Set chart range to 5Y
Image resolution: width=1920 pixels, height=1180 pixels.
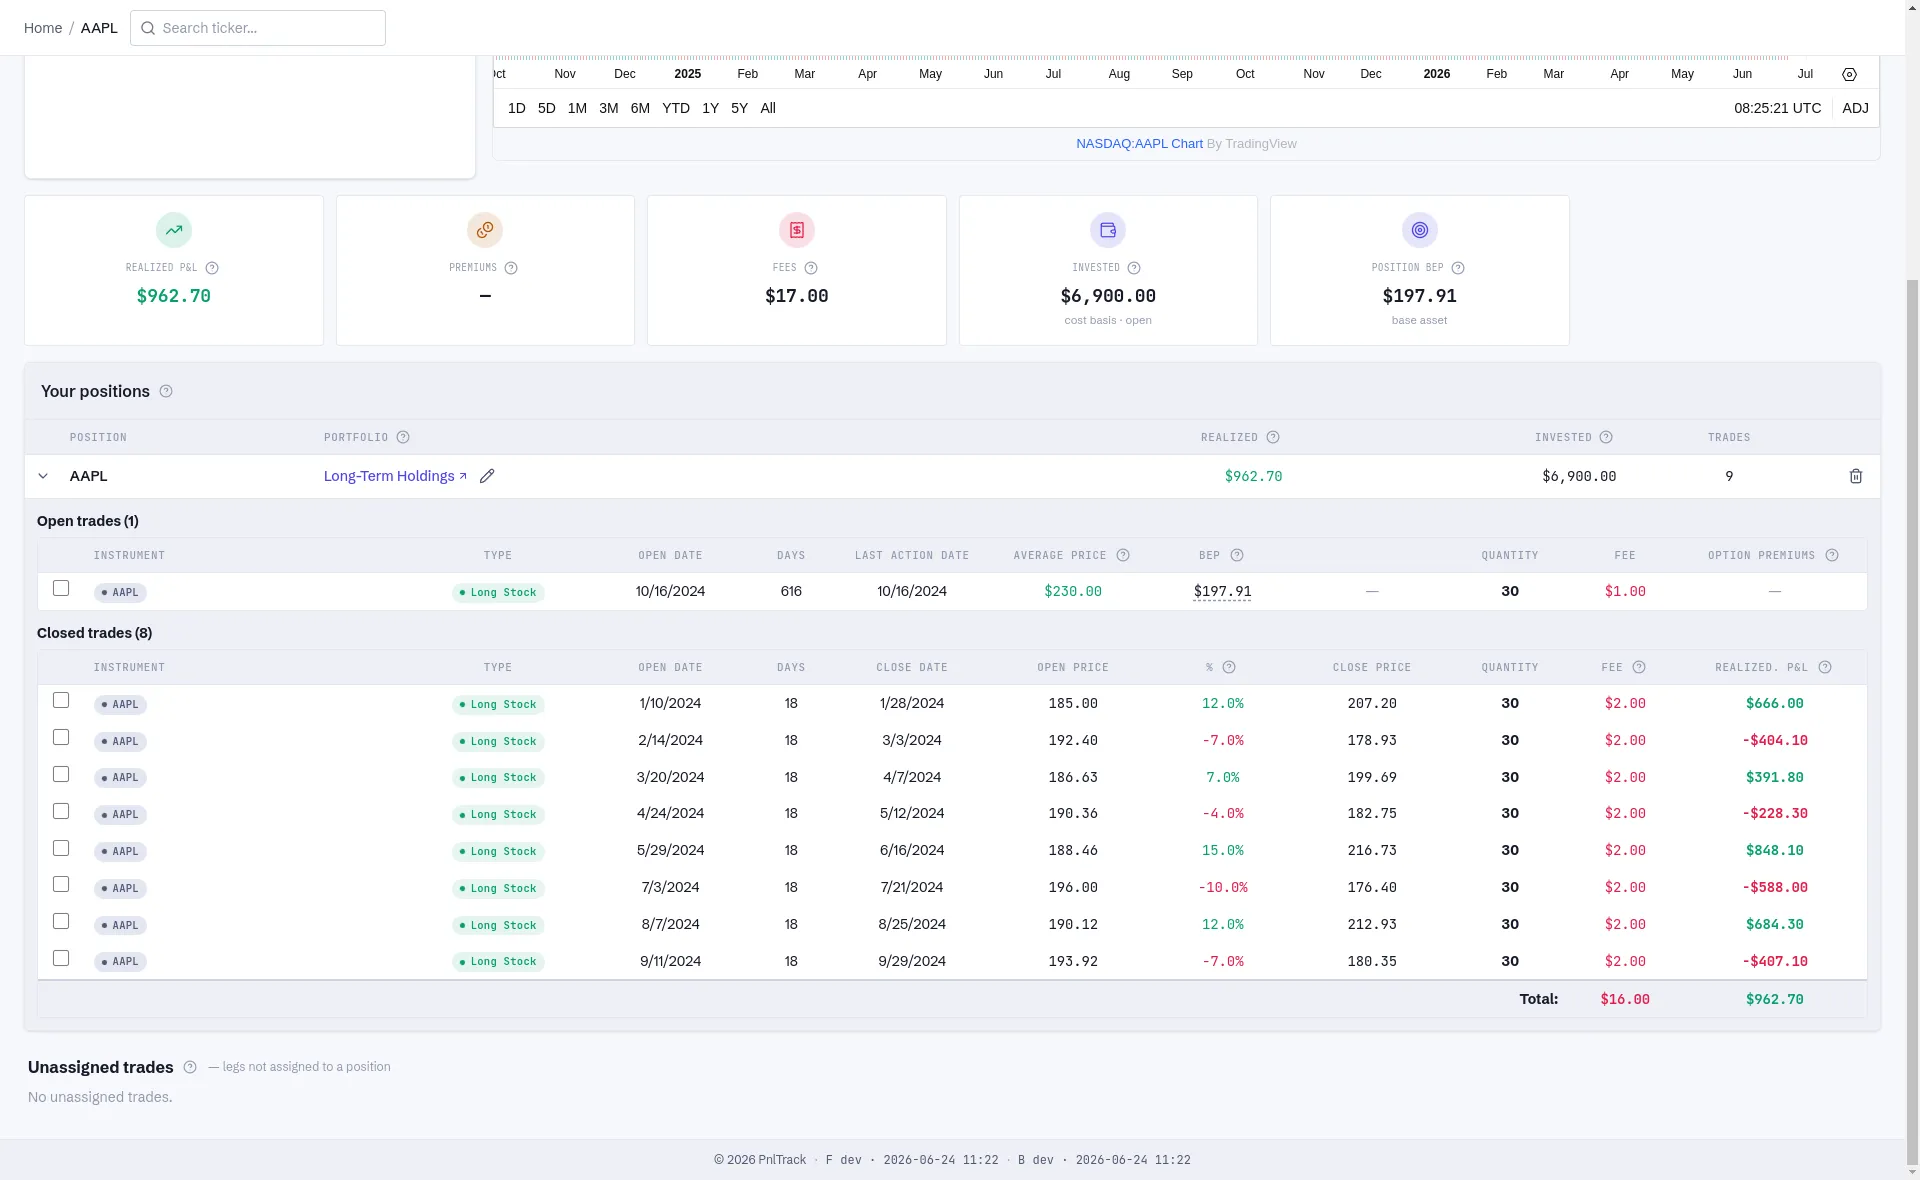pos(740,108)
